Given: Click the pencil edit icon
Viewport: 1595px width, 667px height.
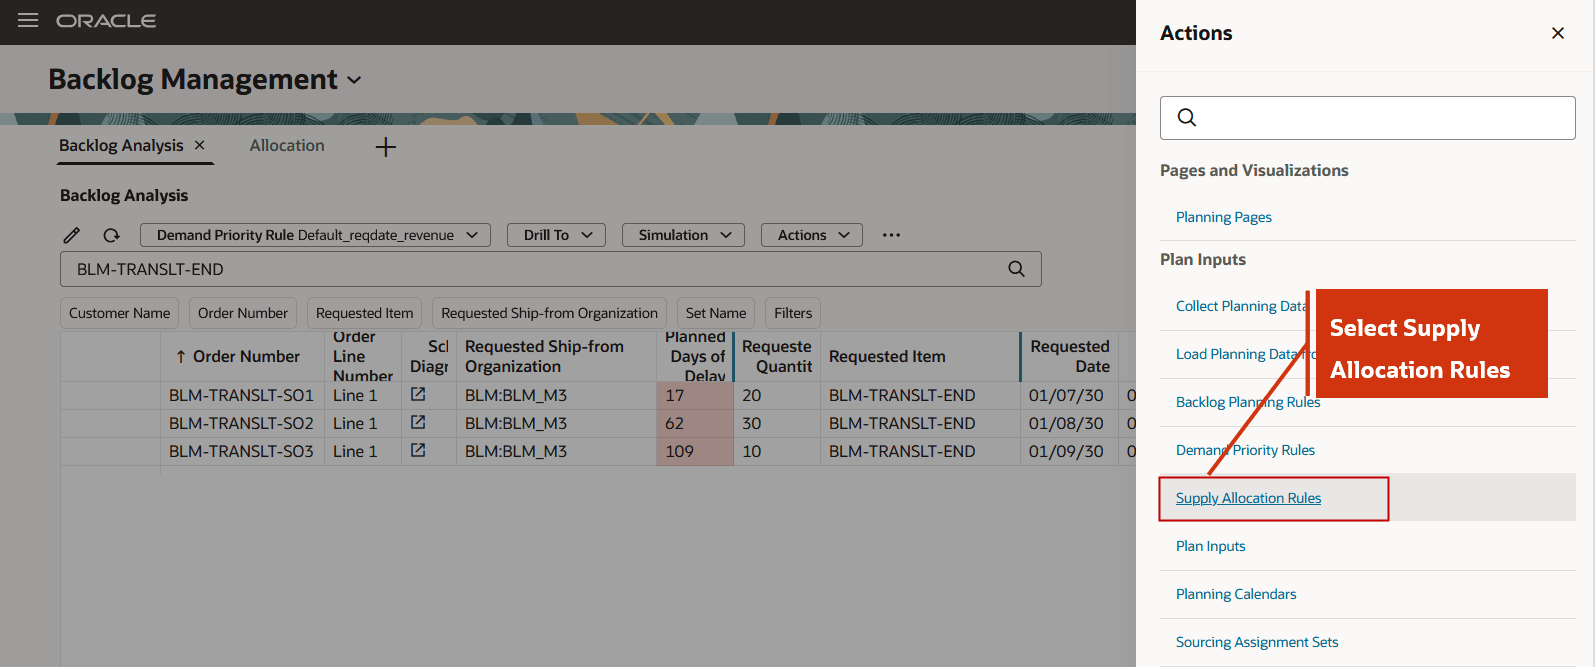Looking at the screenshot, I should point(72,235).
